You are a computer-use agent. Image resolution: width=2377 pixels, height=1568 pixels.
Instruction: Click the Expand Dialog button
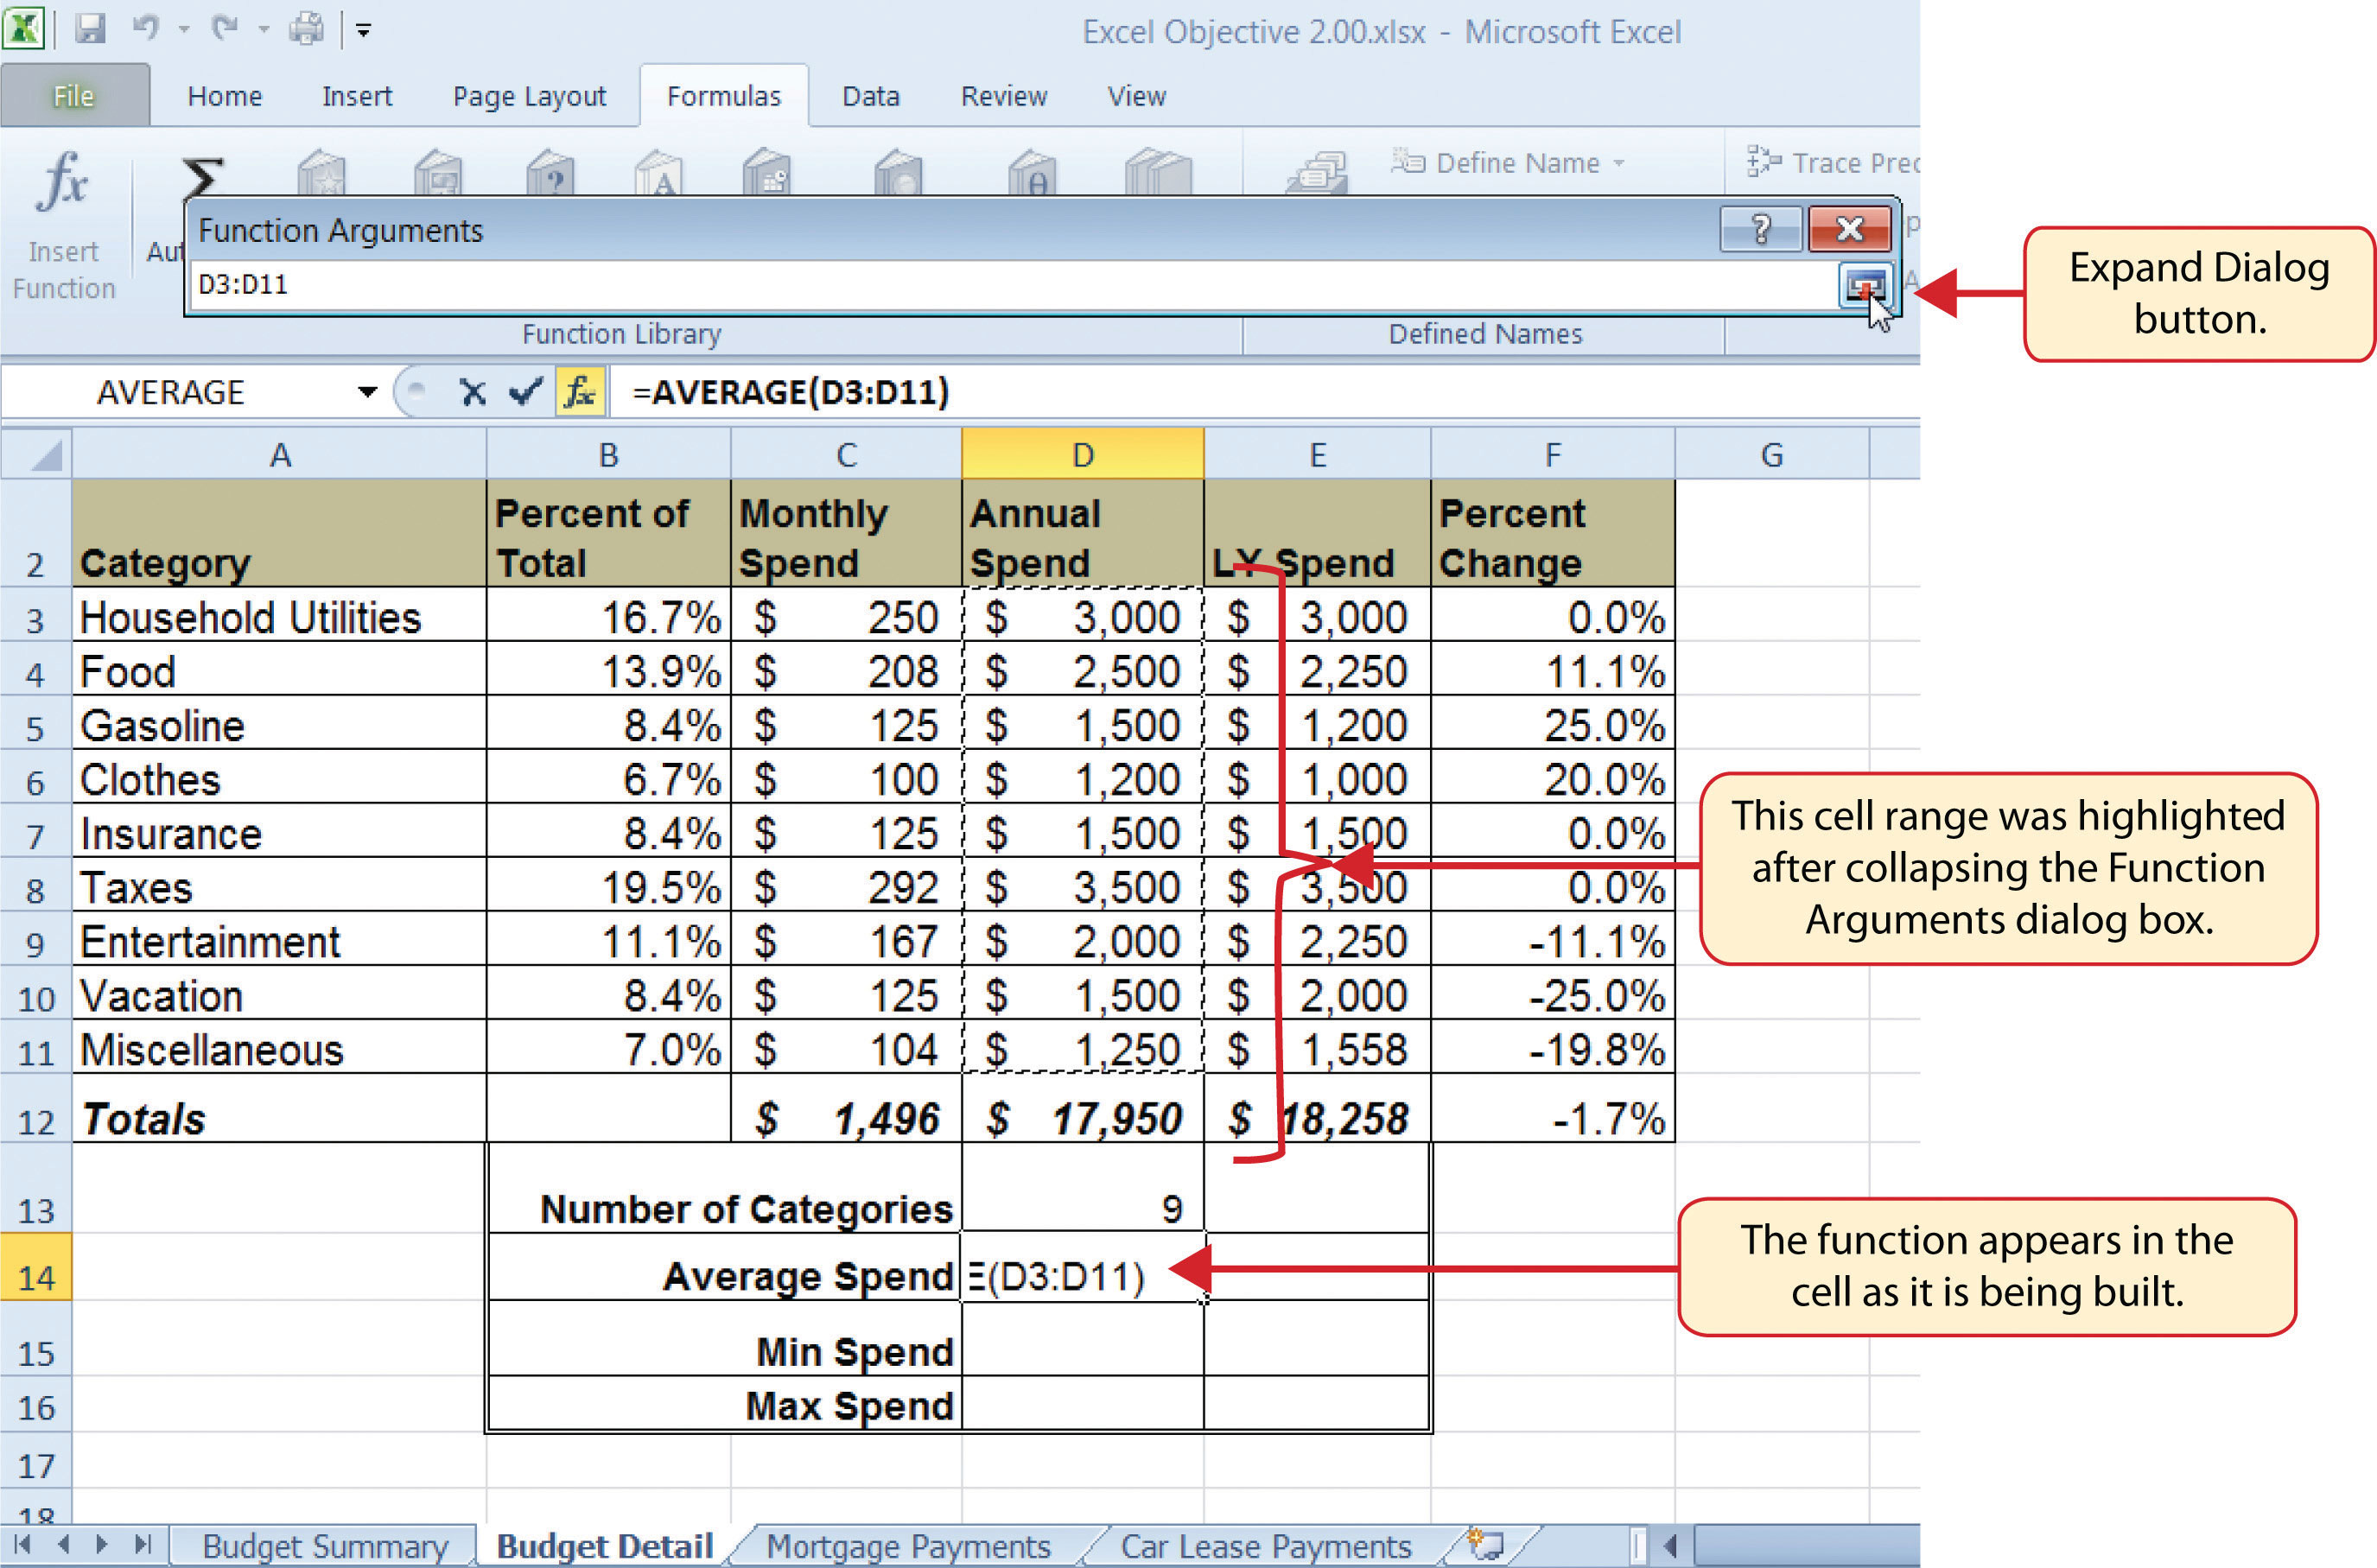(1863, 286)
